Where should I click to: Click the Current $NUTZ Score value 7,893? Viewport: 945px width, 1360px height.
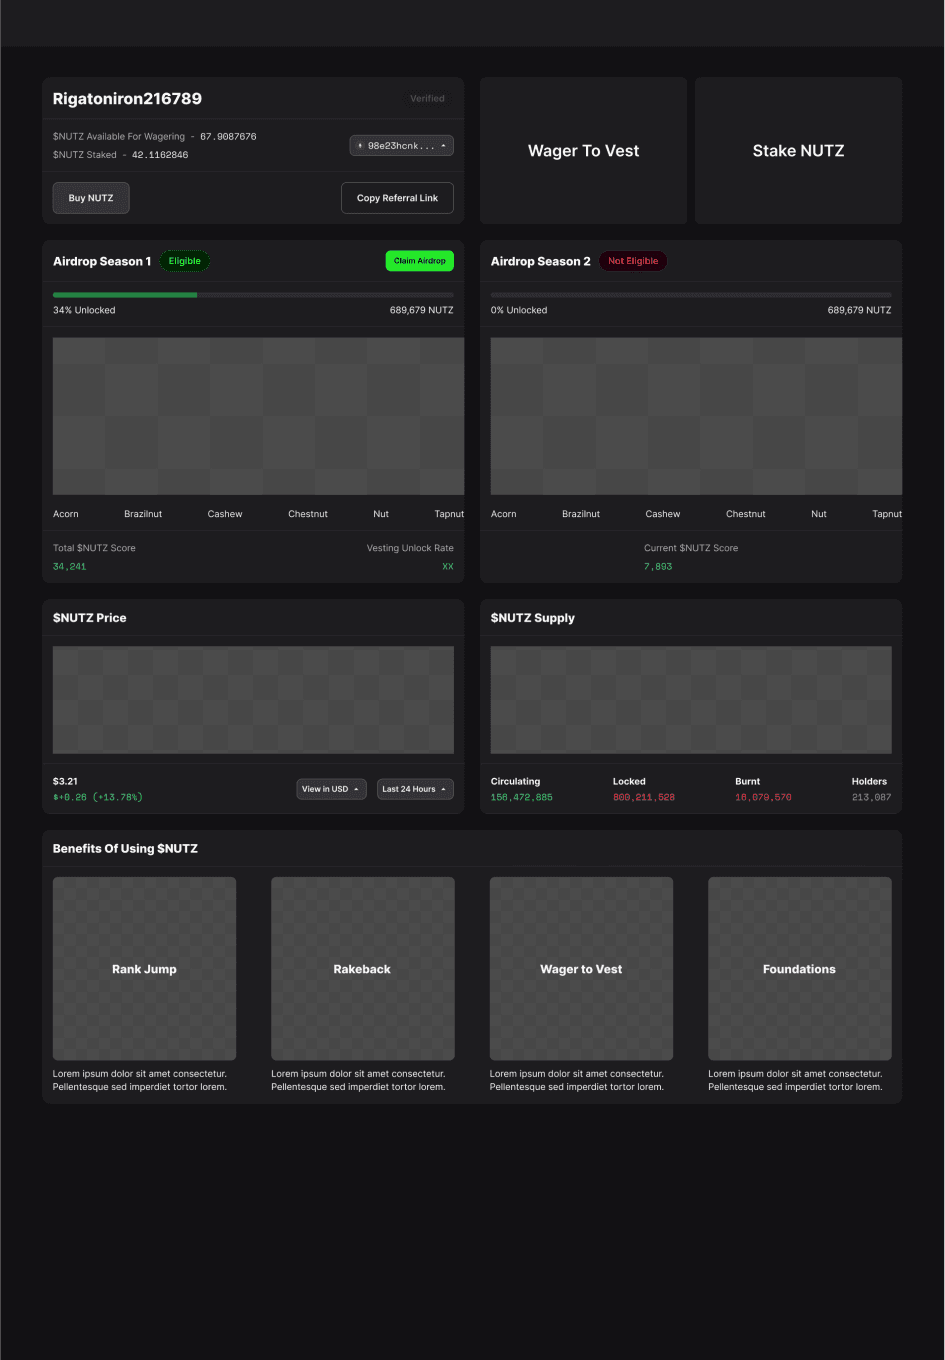pos(658,567)
